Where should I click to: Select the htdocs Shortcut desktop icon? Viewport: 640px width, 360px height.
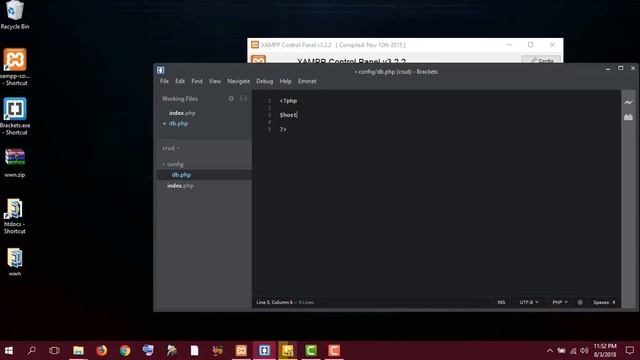point(15,216)
